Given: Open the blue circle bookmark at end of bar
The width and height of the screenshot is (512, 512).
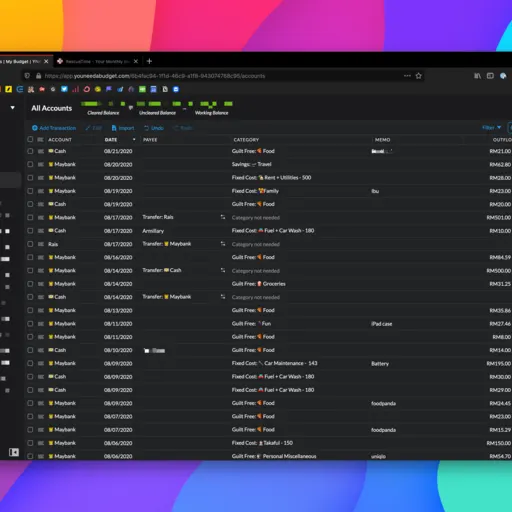Looking at the screenshot, I should tap(176, 89).
